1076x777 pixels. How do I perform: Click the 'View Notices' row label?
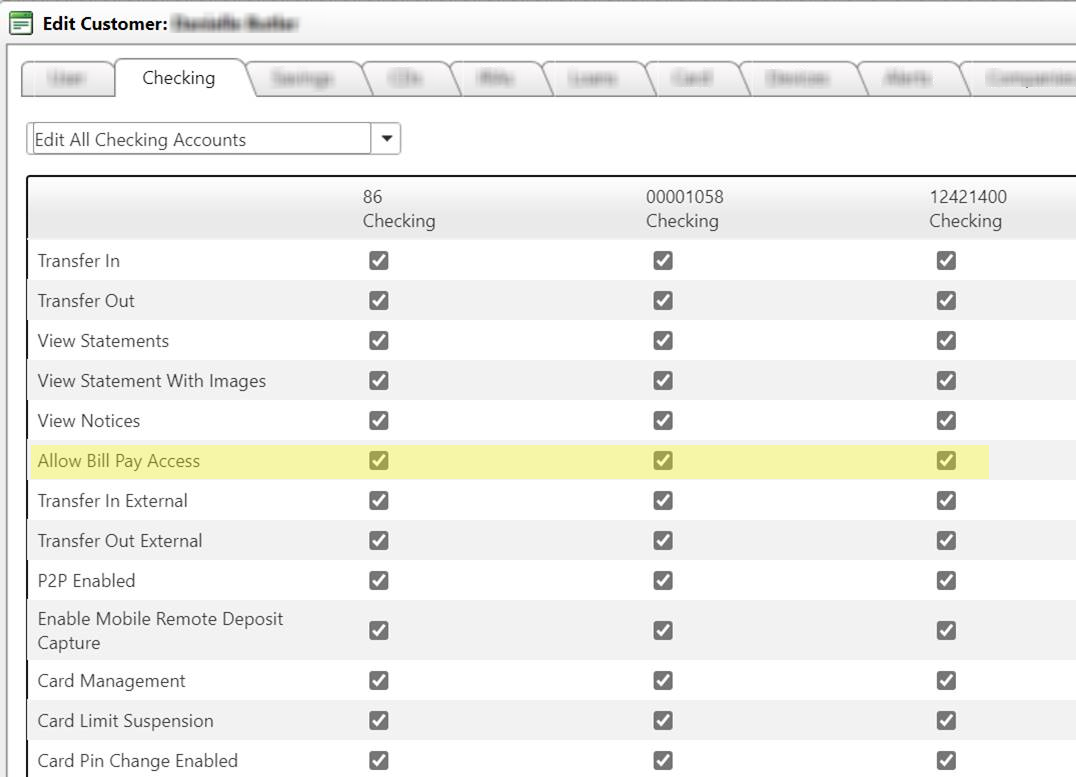[89, 421]
